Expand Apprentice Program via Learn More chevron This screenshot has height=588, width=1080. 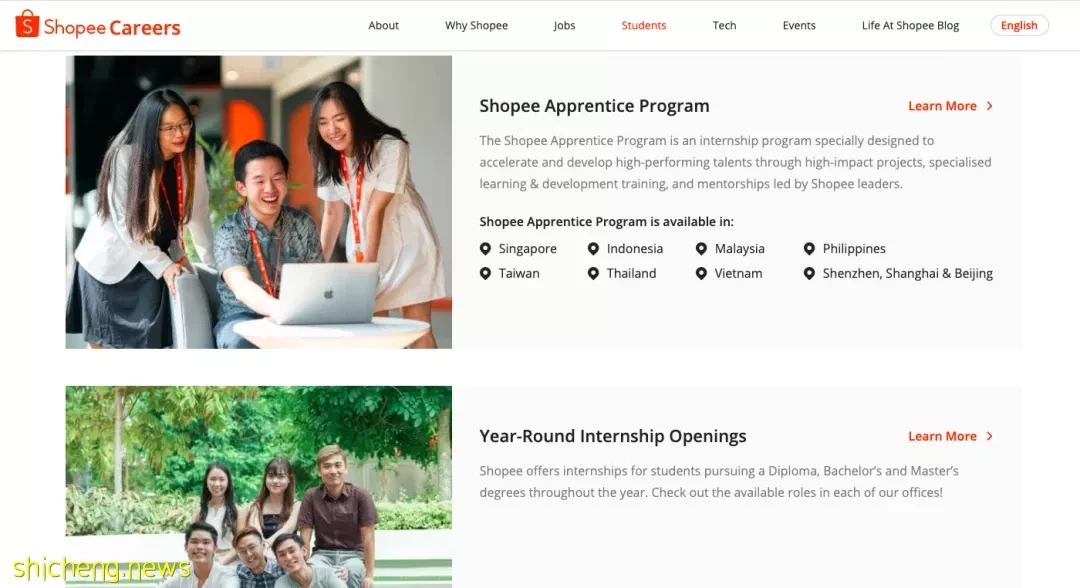[x=990, y=106]
